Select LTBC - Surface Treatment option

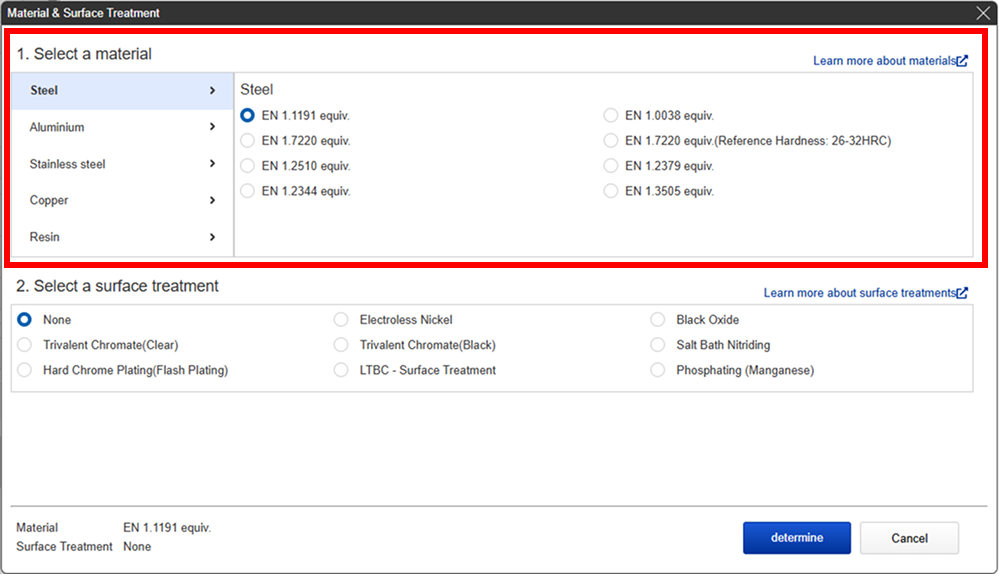point(341,371)
